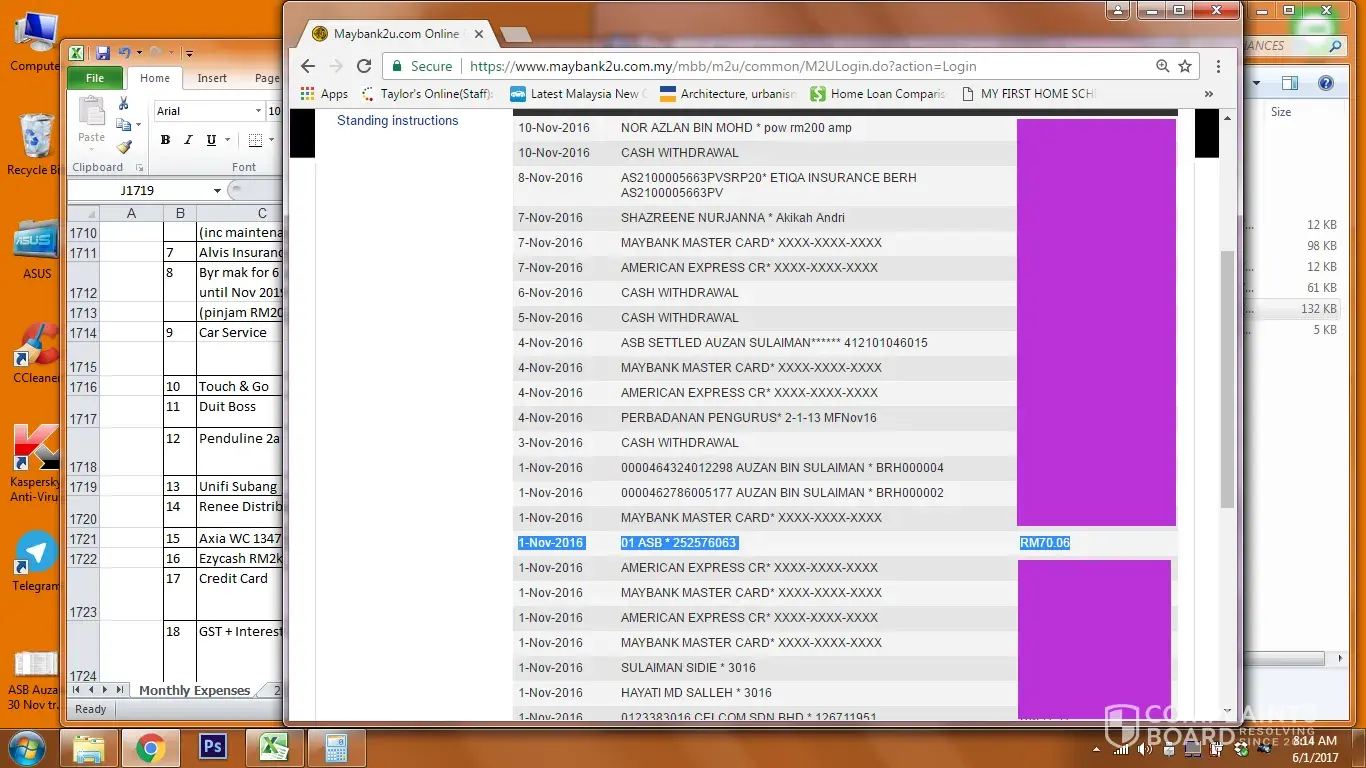Open the Home Loan Comparison bookmark
Image resolution: width=1366 pixels, height=768 pixels.
[878, 94]
